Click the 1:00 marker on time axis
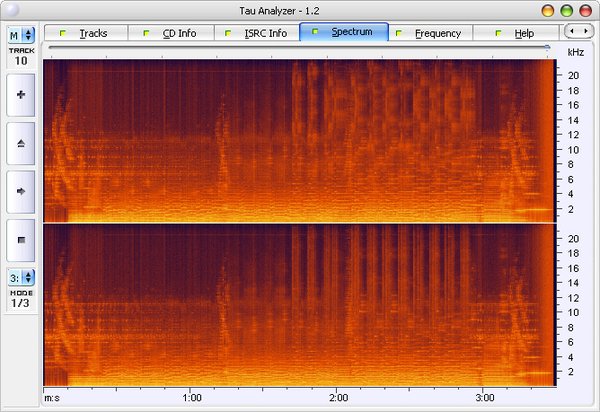The image size is (600, 412). (192, 398)
